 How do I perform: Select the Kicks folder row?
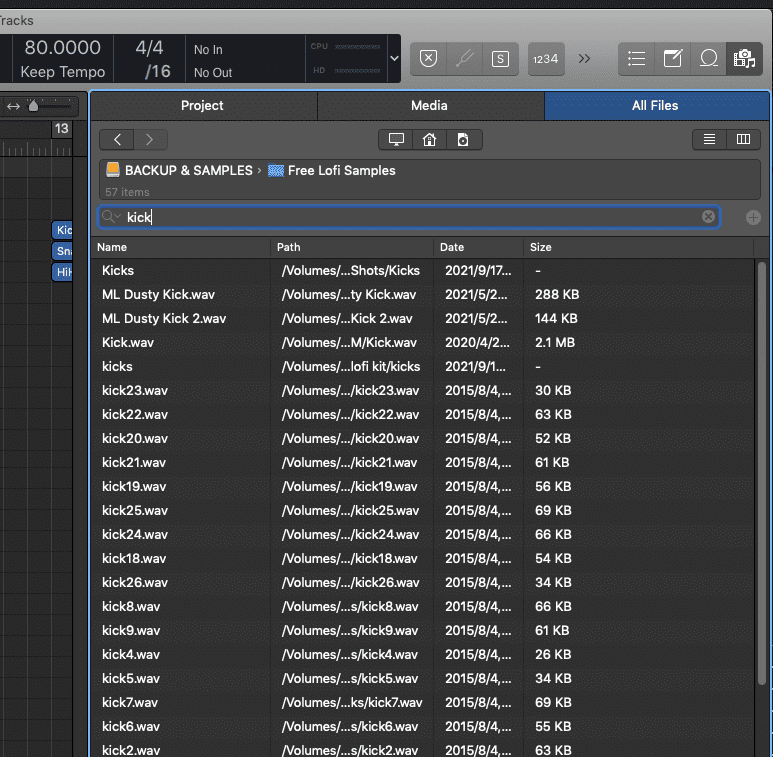click(x=423, y=271)
